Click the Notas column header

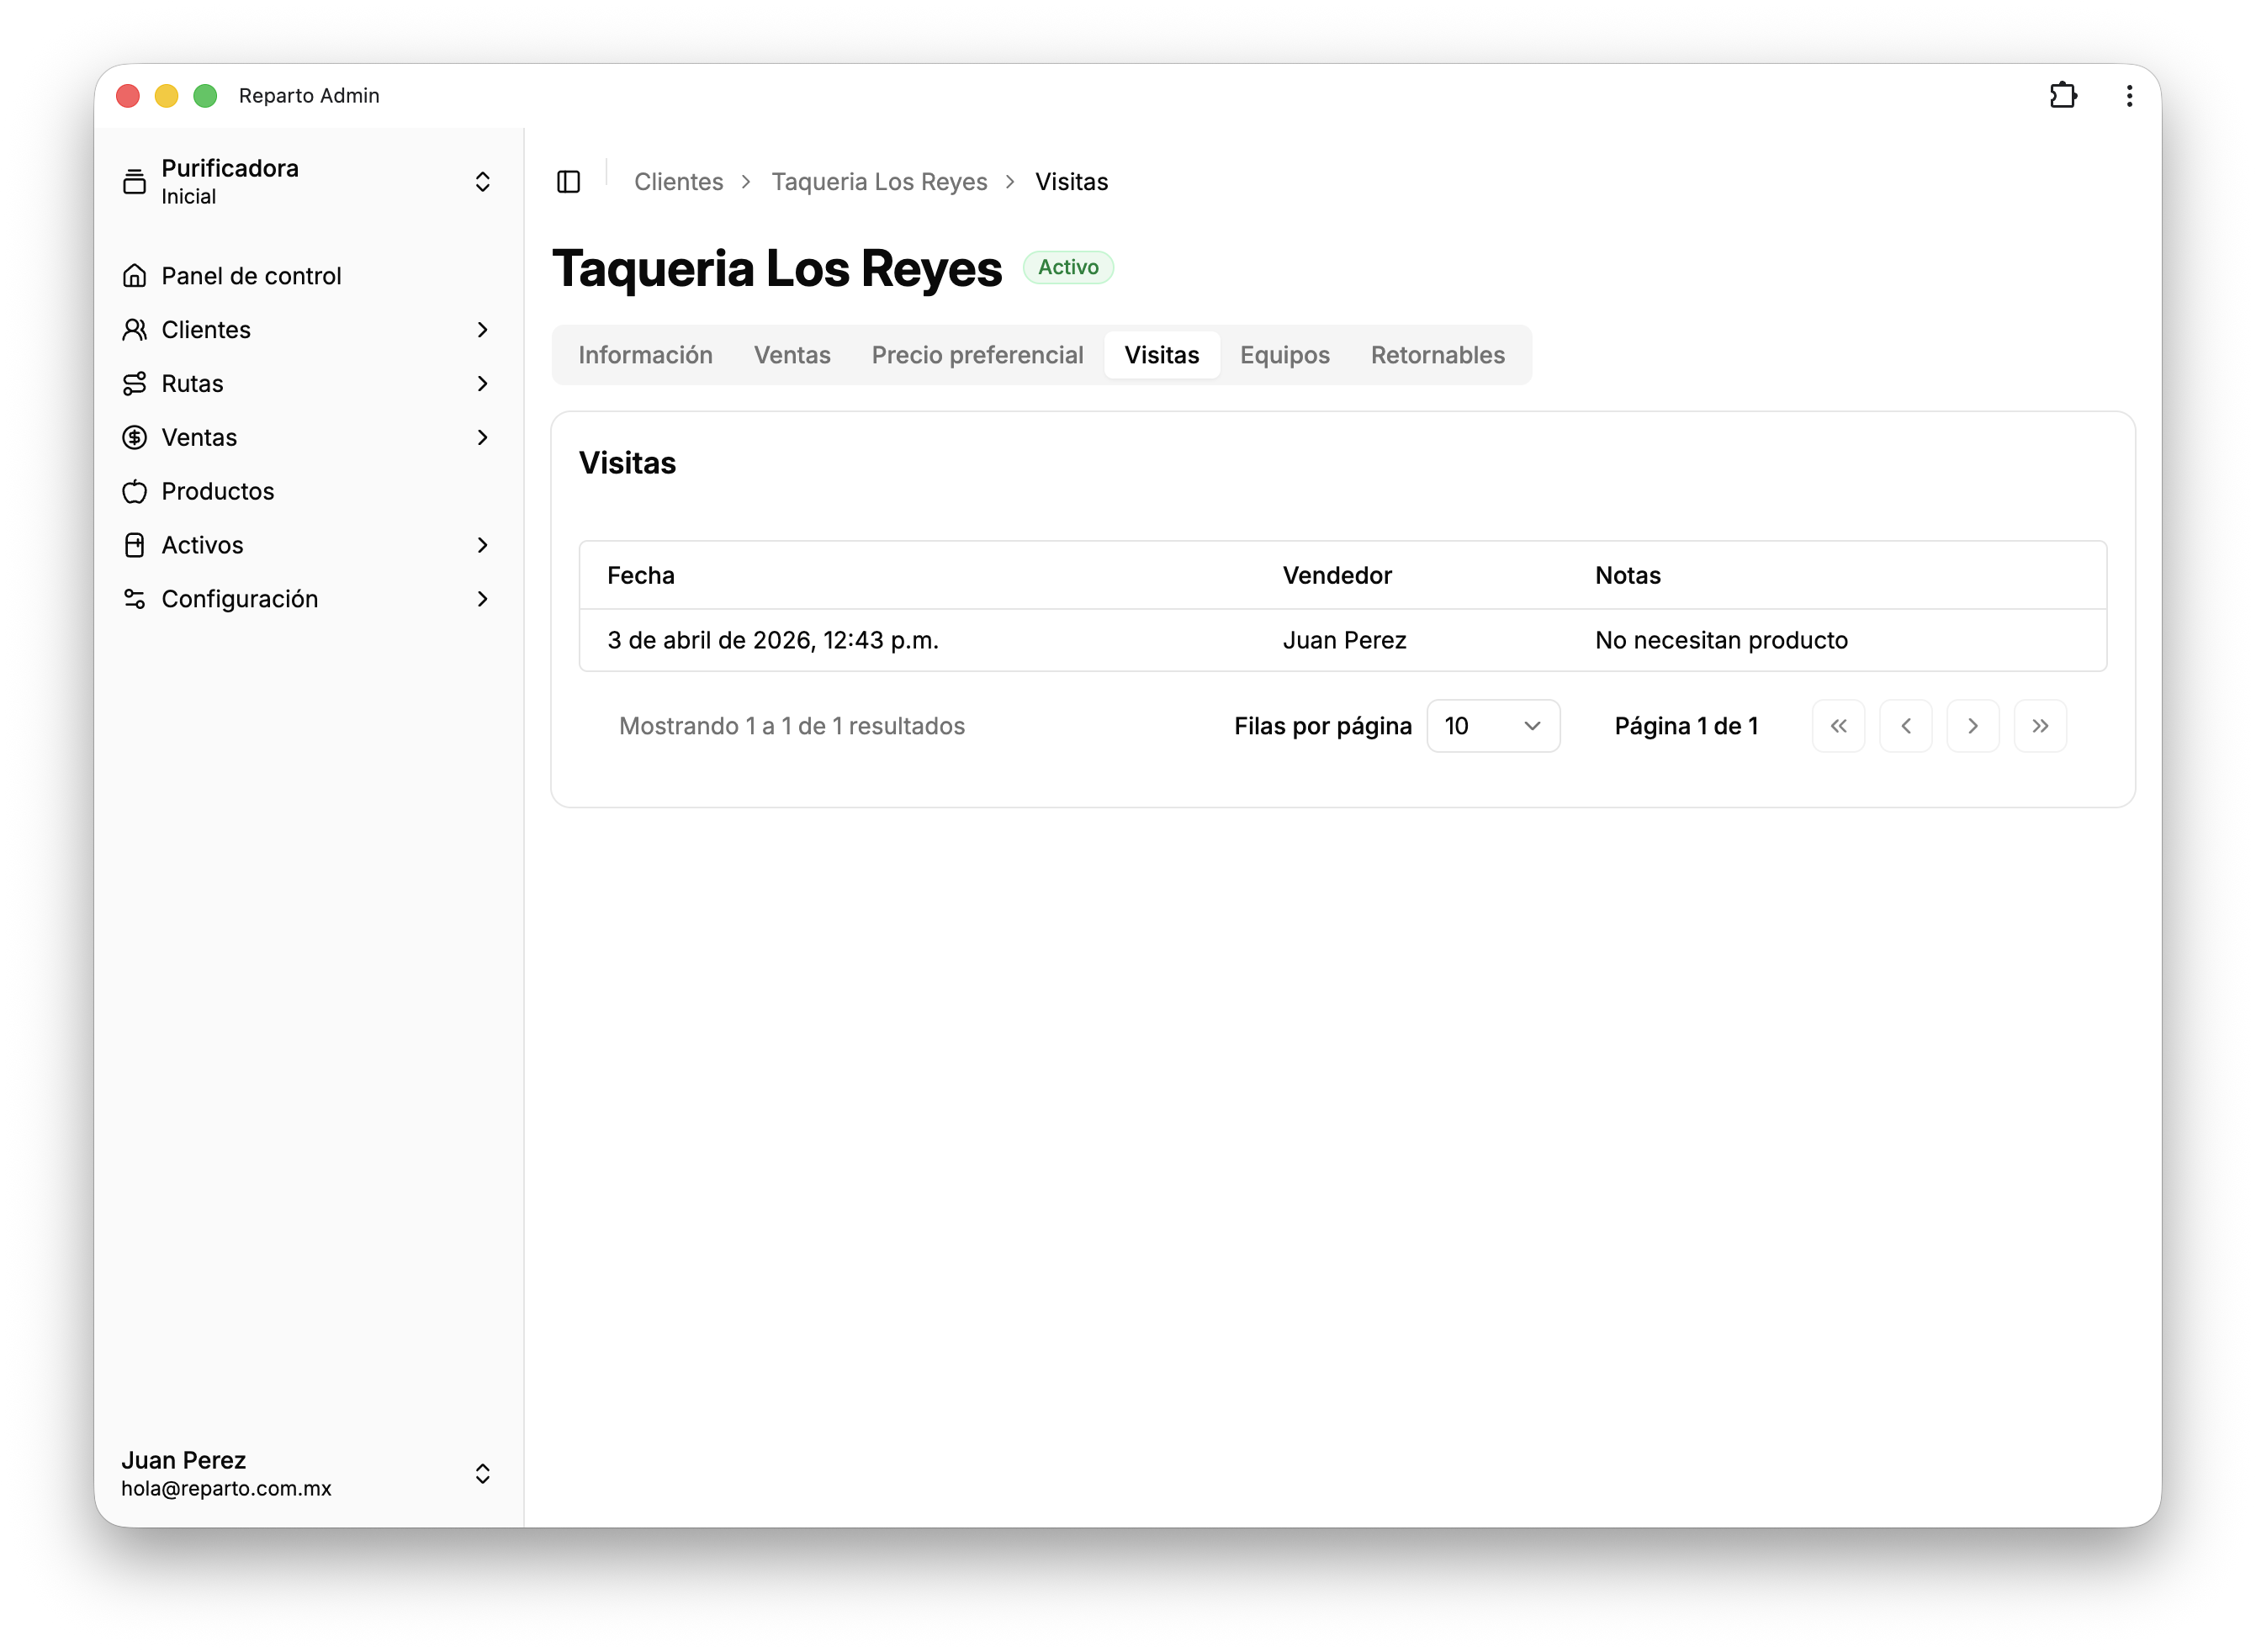click(x=1628, y=576)
